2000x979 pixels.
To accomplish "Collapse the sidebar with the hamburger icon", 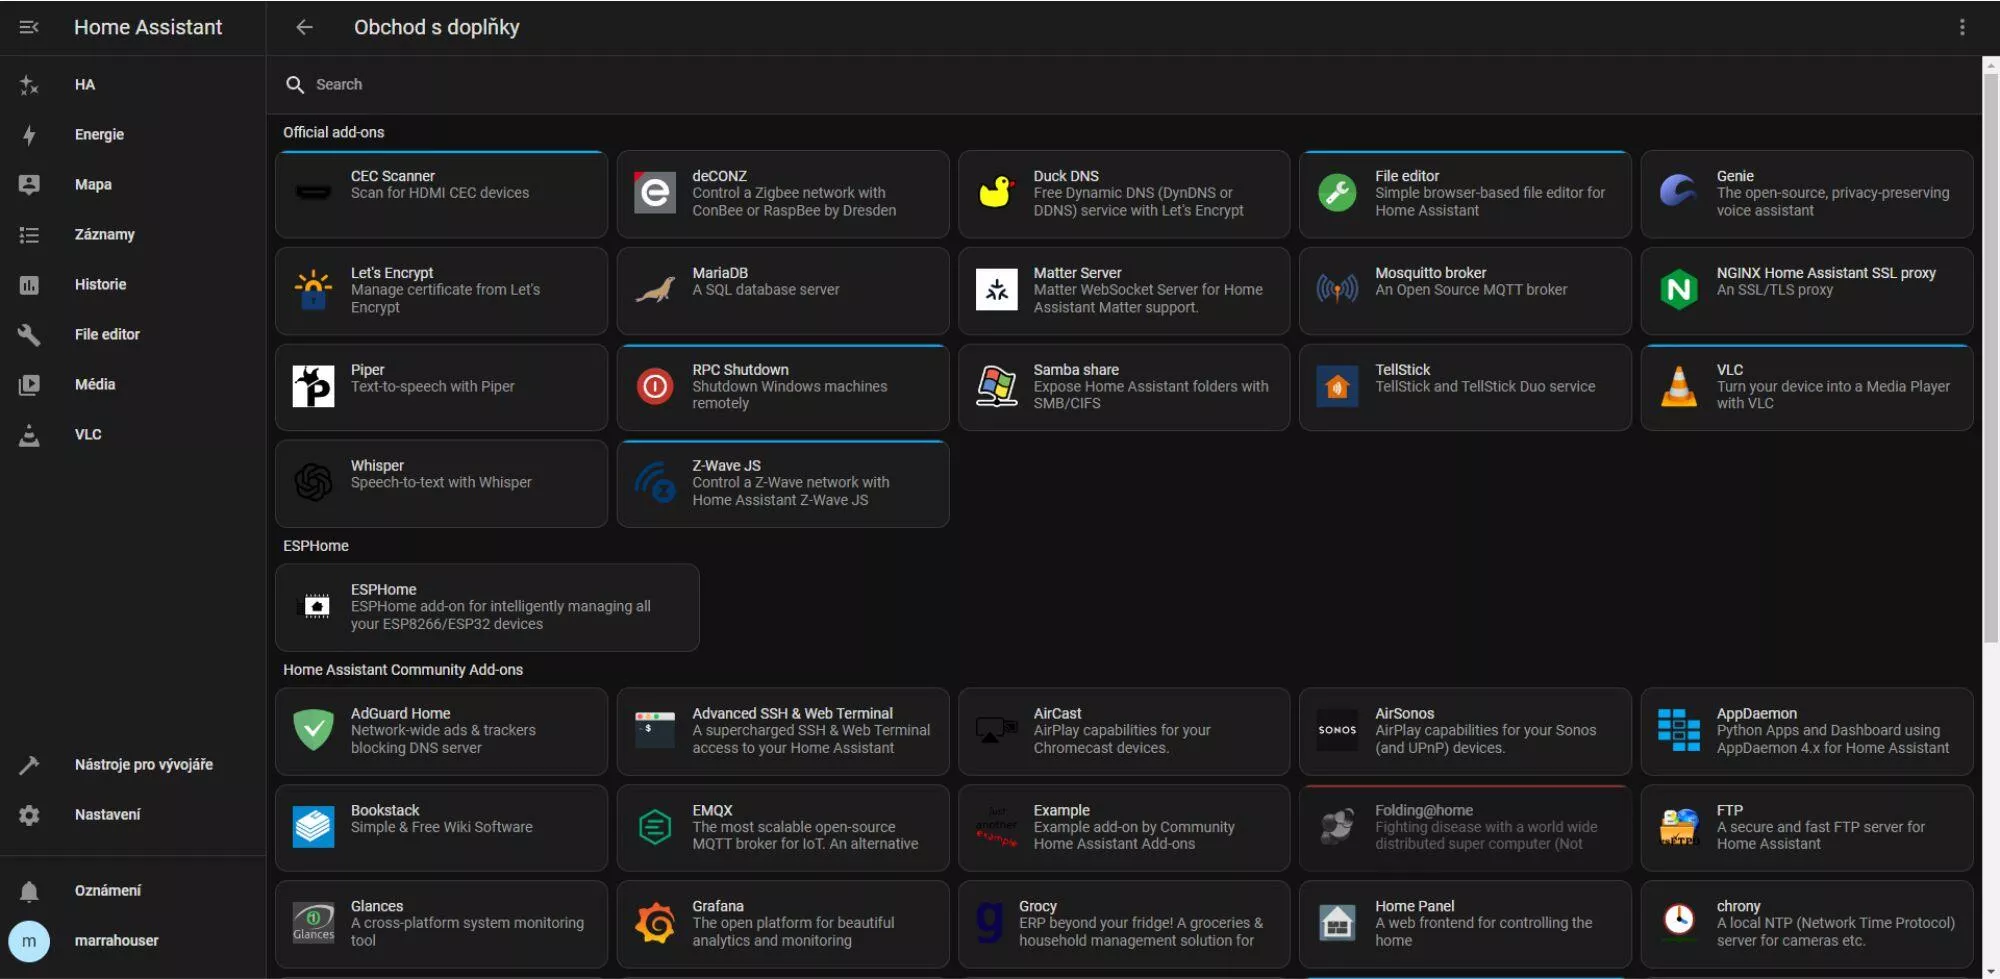I will coord(29,27).
